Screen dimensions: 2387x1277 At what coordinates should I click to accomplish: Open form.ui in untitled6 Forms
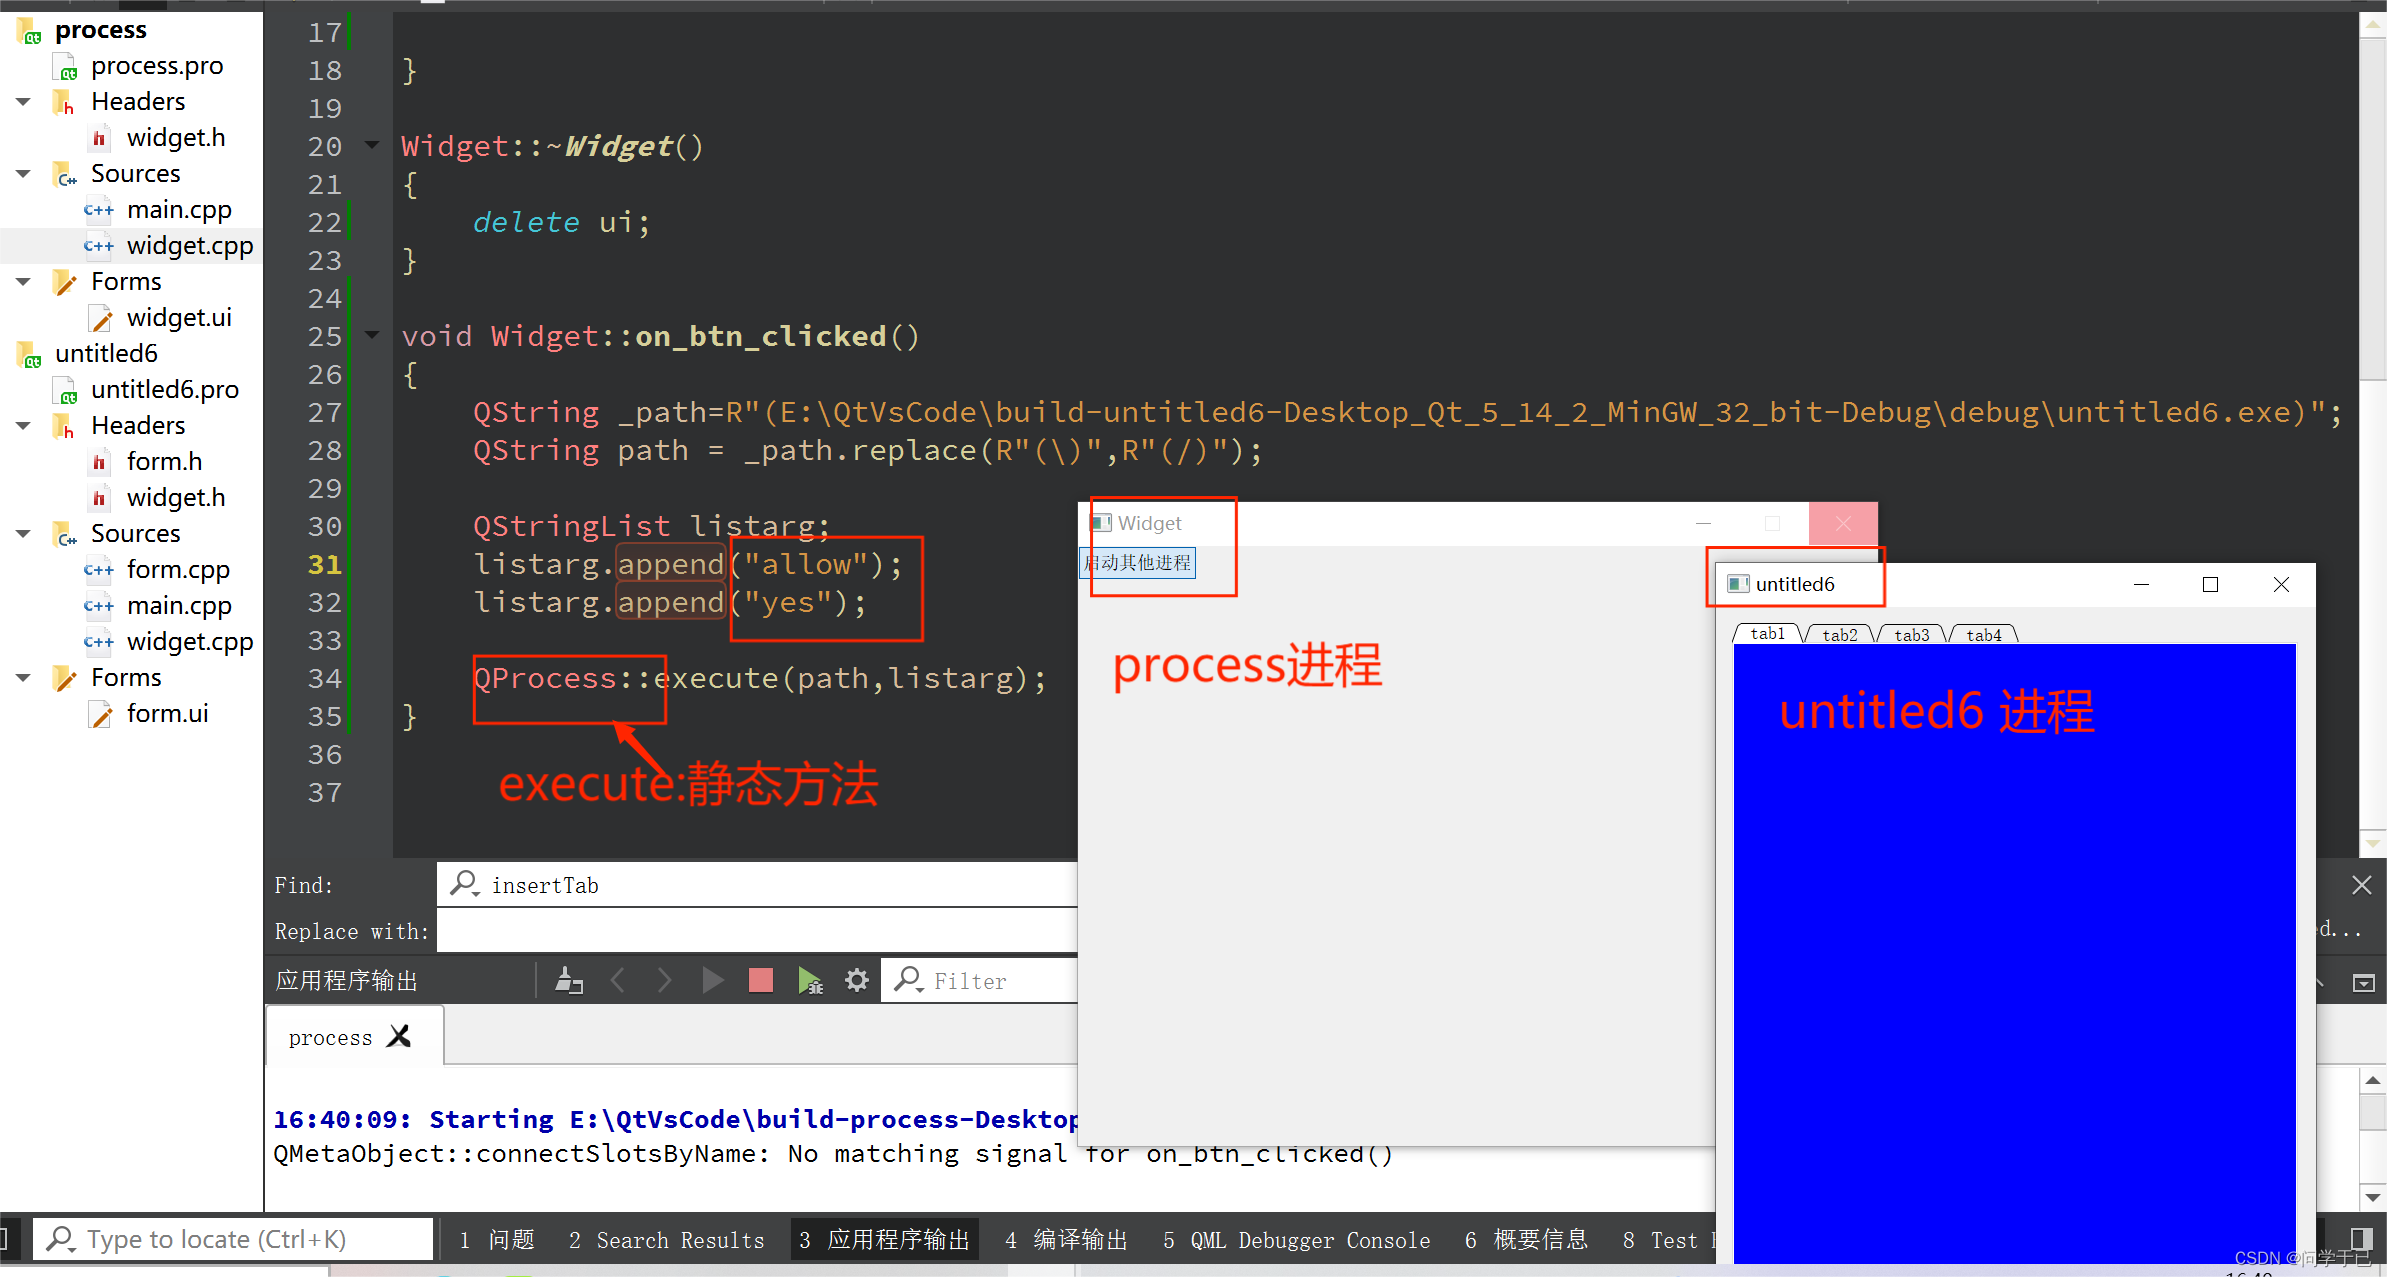(167, 713)
